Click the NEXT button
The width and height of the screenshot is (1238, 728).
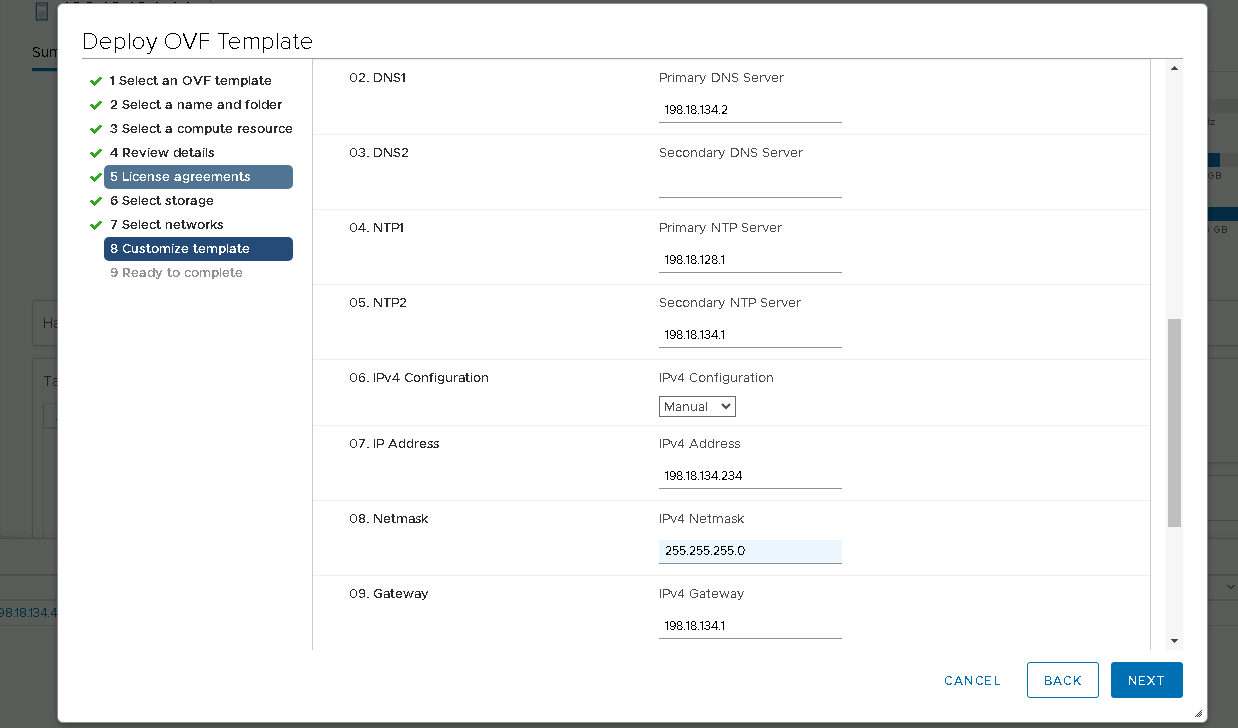[1146, 680]
